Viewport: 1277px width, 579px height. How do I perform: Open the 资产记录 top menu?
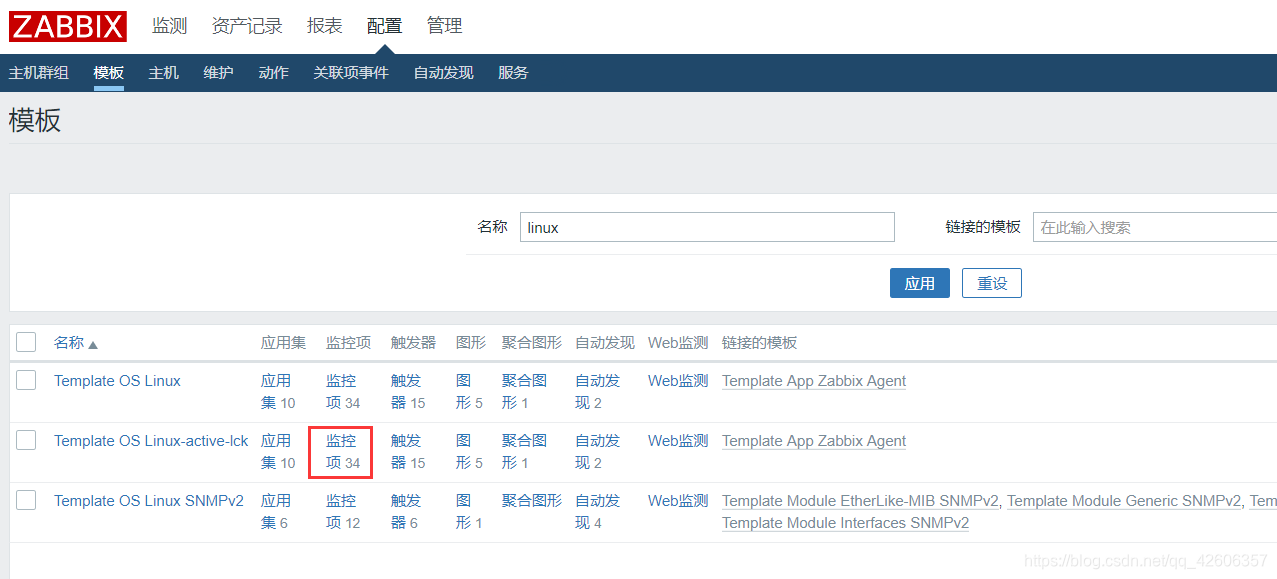pos(247,26)
